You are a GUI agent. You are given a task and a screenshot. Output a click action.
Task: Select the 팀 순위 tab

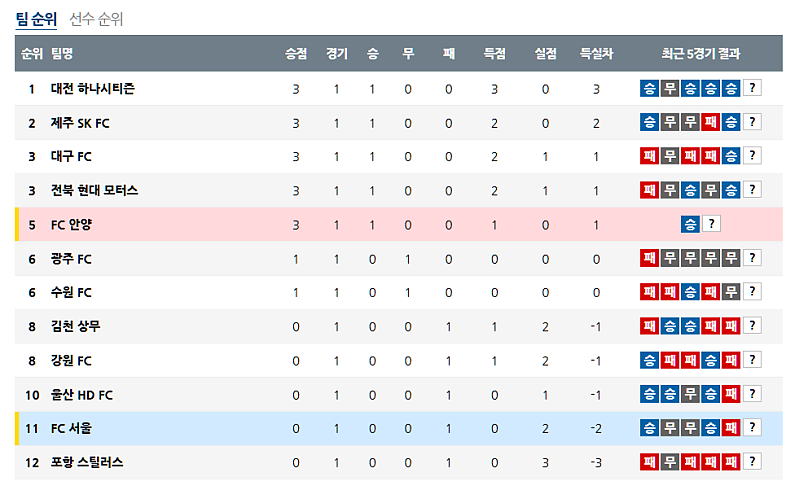[35, 19]
